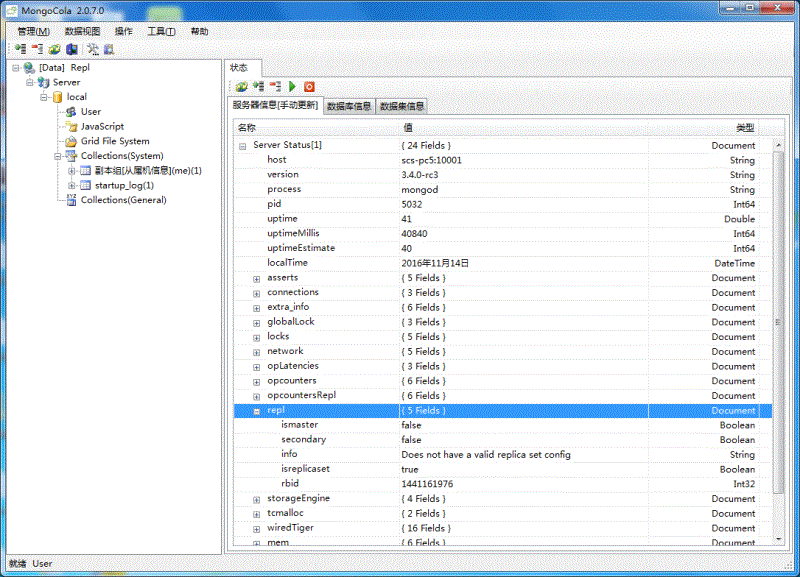Collapse the Collections(System) node
The width and height of the screenshot is (800, 577).
click(58, 156)
